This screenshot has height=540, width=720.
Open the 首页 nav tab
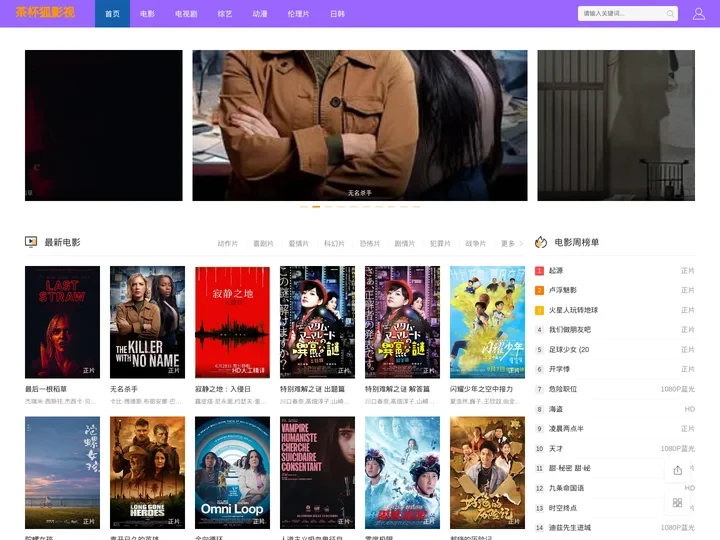112,14
